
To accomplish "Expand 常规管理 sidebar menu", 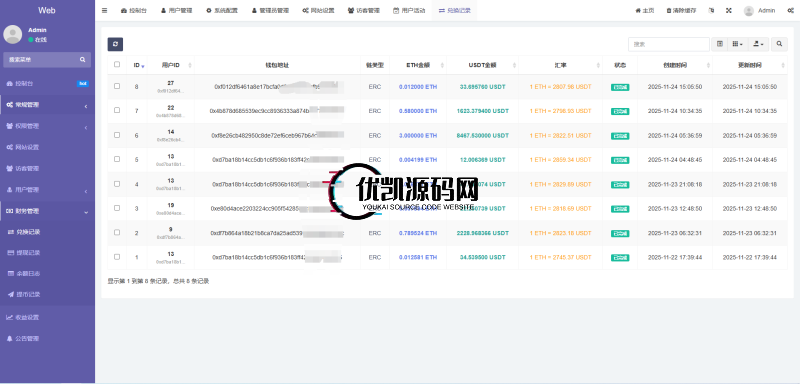I will 47,105.
